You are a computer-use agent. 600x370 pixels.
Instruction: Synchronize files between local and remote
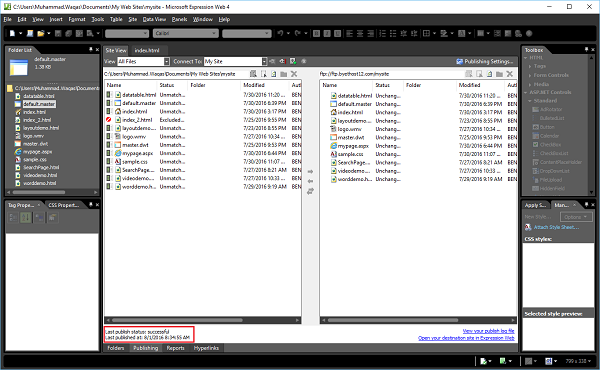tap(310, 191)
